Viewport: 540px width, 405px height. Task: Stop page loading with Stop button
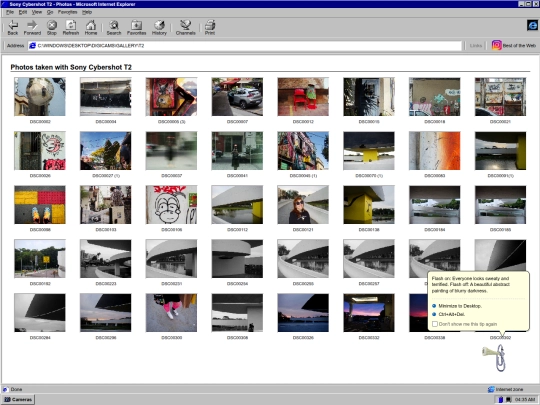coord(52,27)
